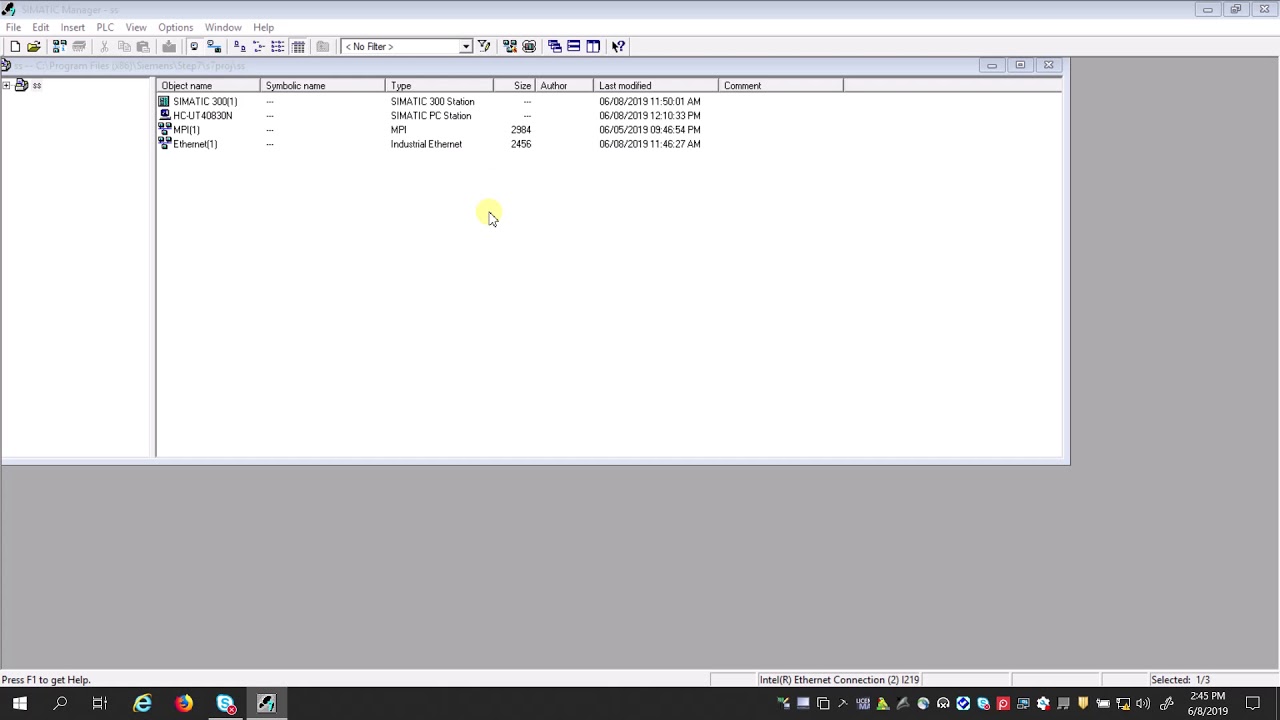This screenshot has width=1280, height=720.
Task: Switch to Details view icon
Action: pos(298,46)
